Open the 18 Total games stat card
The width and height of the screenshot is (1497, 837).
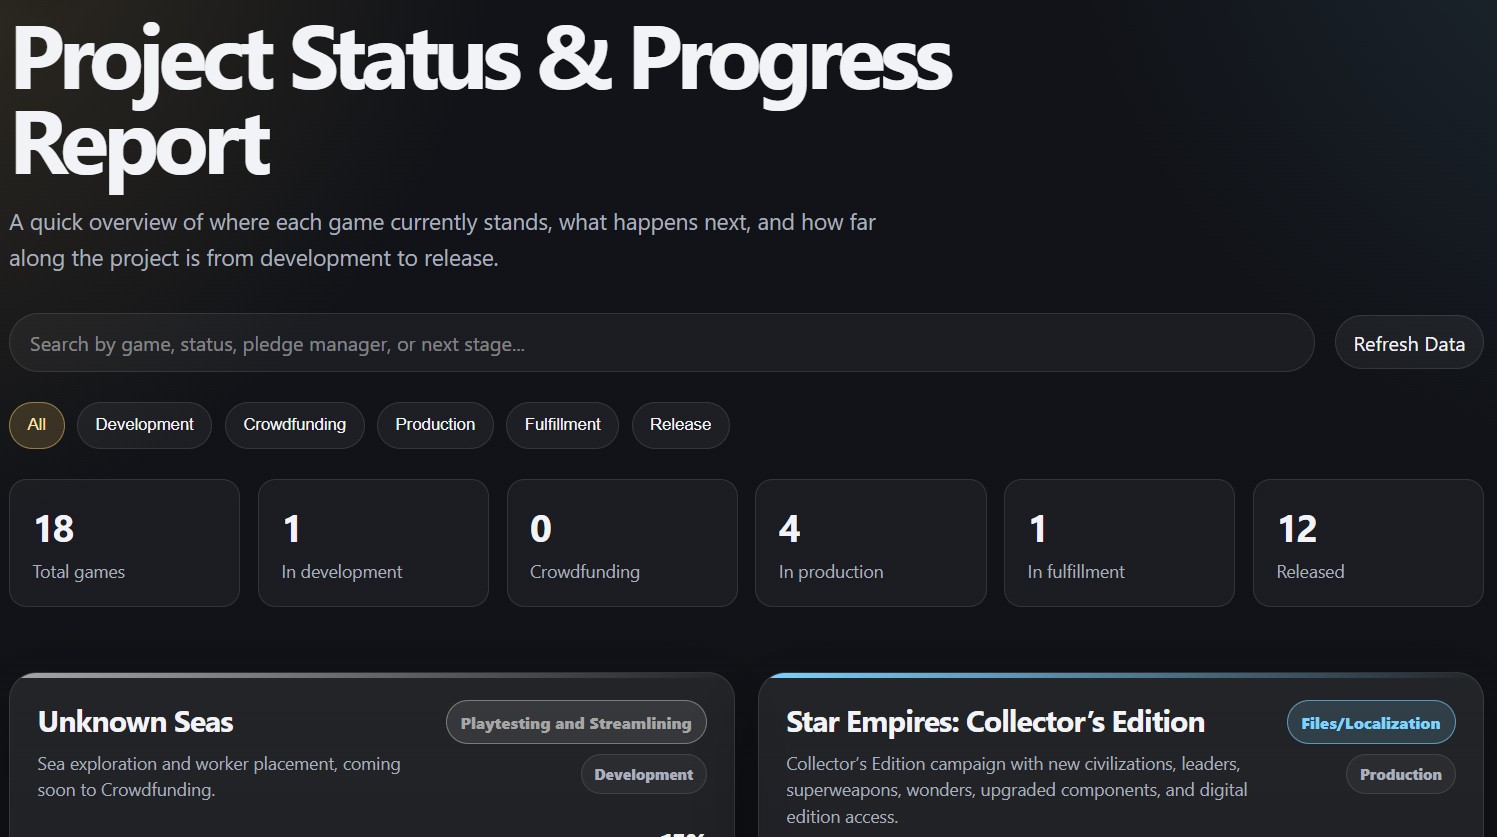tap(124, 543)
